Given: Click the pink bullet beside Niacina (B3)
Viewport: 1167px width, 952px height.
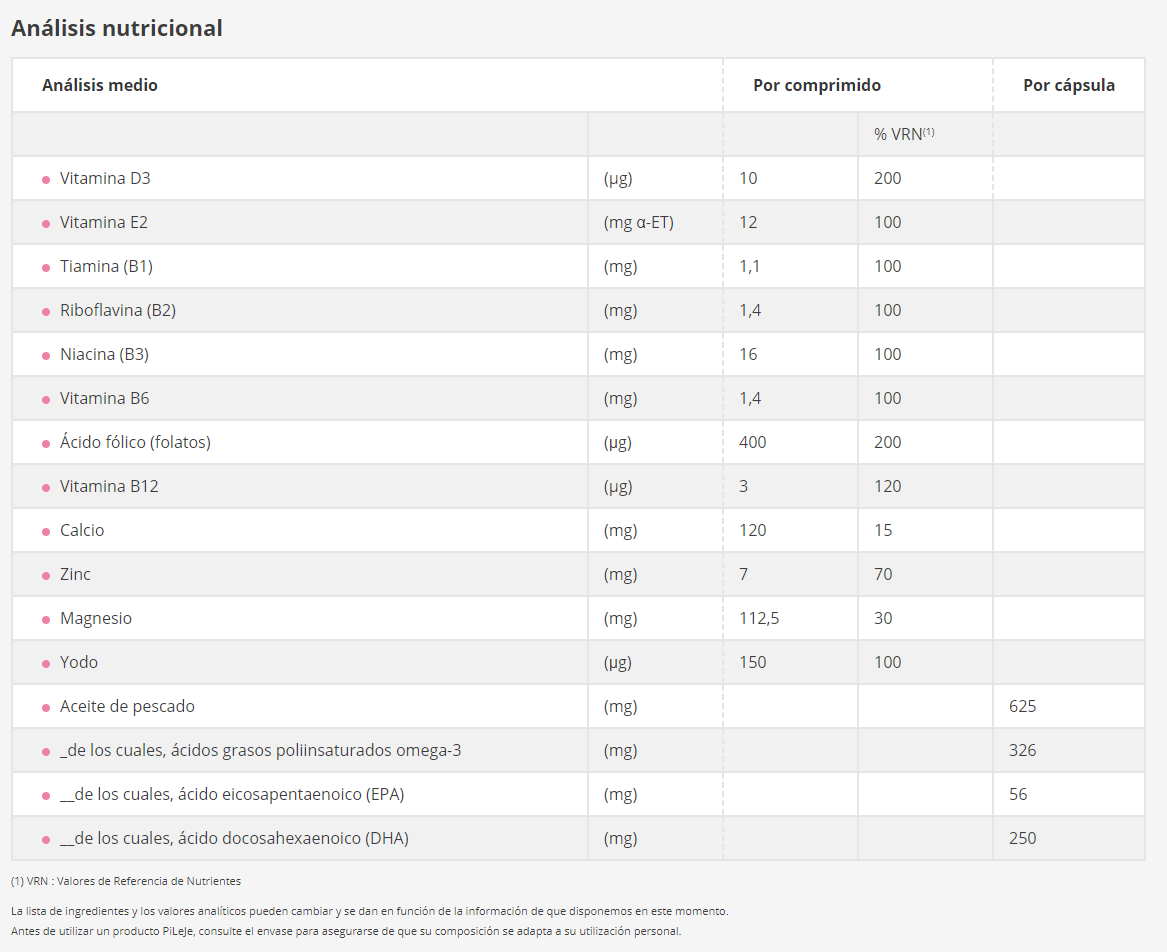Looking at the screenshot, I should click(46, 356).
